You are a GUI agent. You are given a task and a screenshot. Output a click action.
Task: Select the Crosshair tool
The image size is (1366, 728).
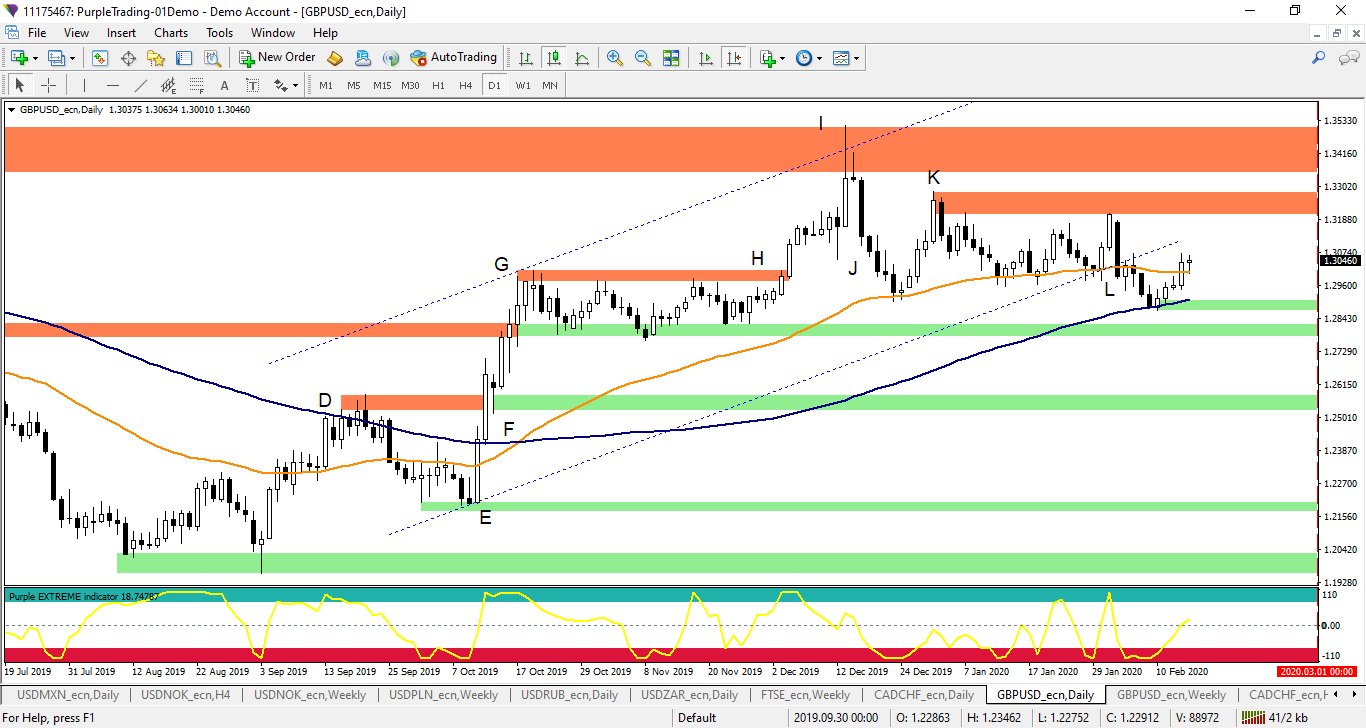point(48,85)
